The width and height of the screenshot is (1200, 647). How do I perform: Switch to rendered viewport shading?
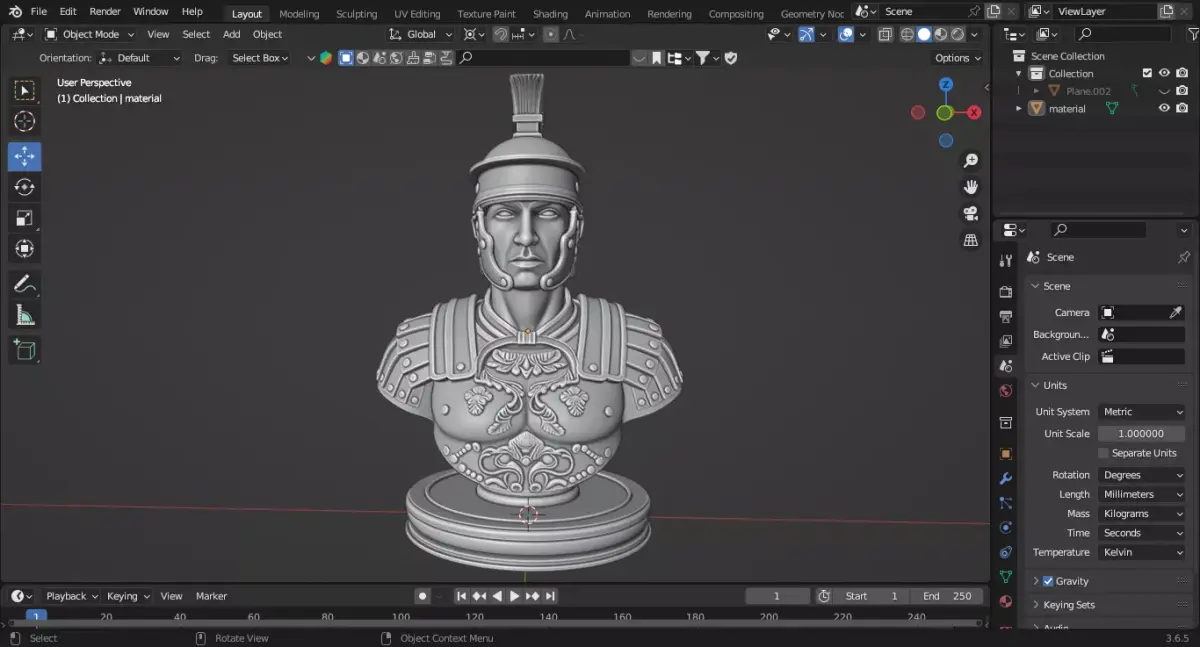958,34
